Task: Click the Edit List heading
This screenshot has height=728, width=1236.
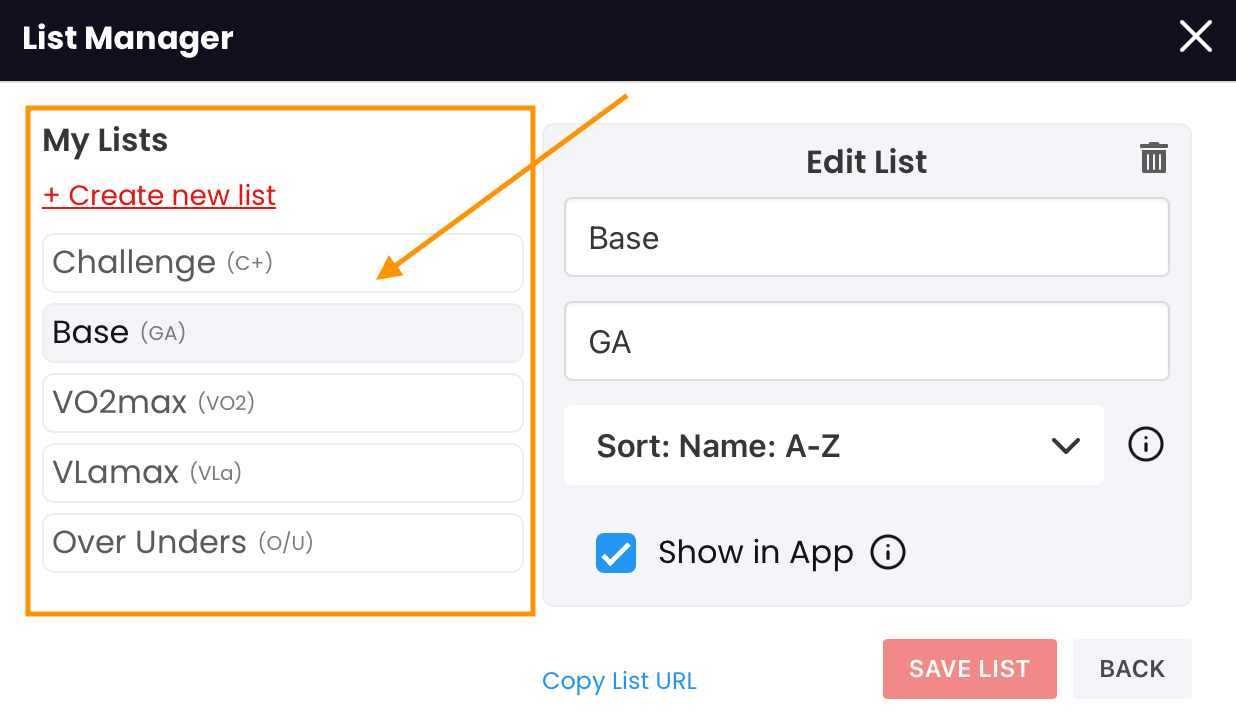Action: 867,162
